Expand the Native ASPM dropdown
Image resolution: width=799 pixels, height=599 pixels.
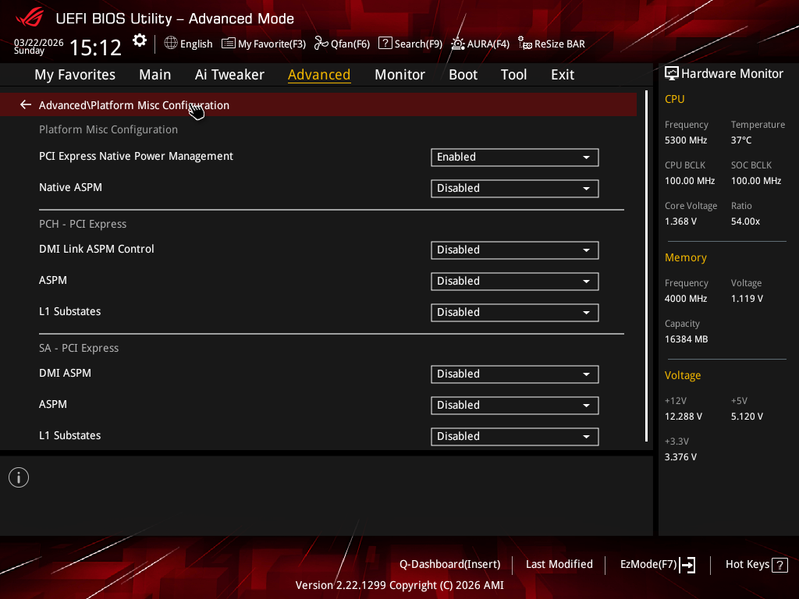point(515,188)
